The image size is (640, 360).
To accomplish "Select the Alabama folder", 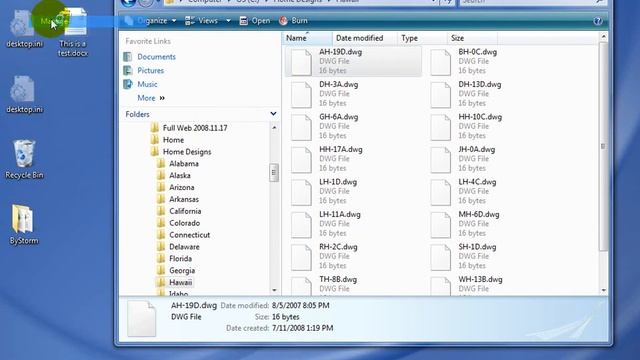I will coord(184,163).
